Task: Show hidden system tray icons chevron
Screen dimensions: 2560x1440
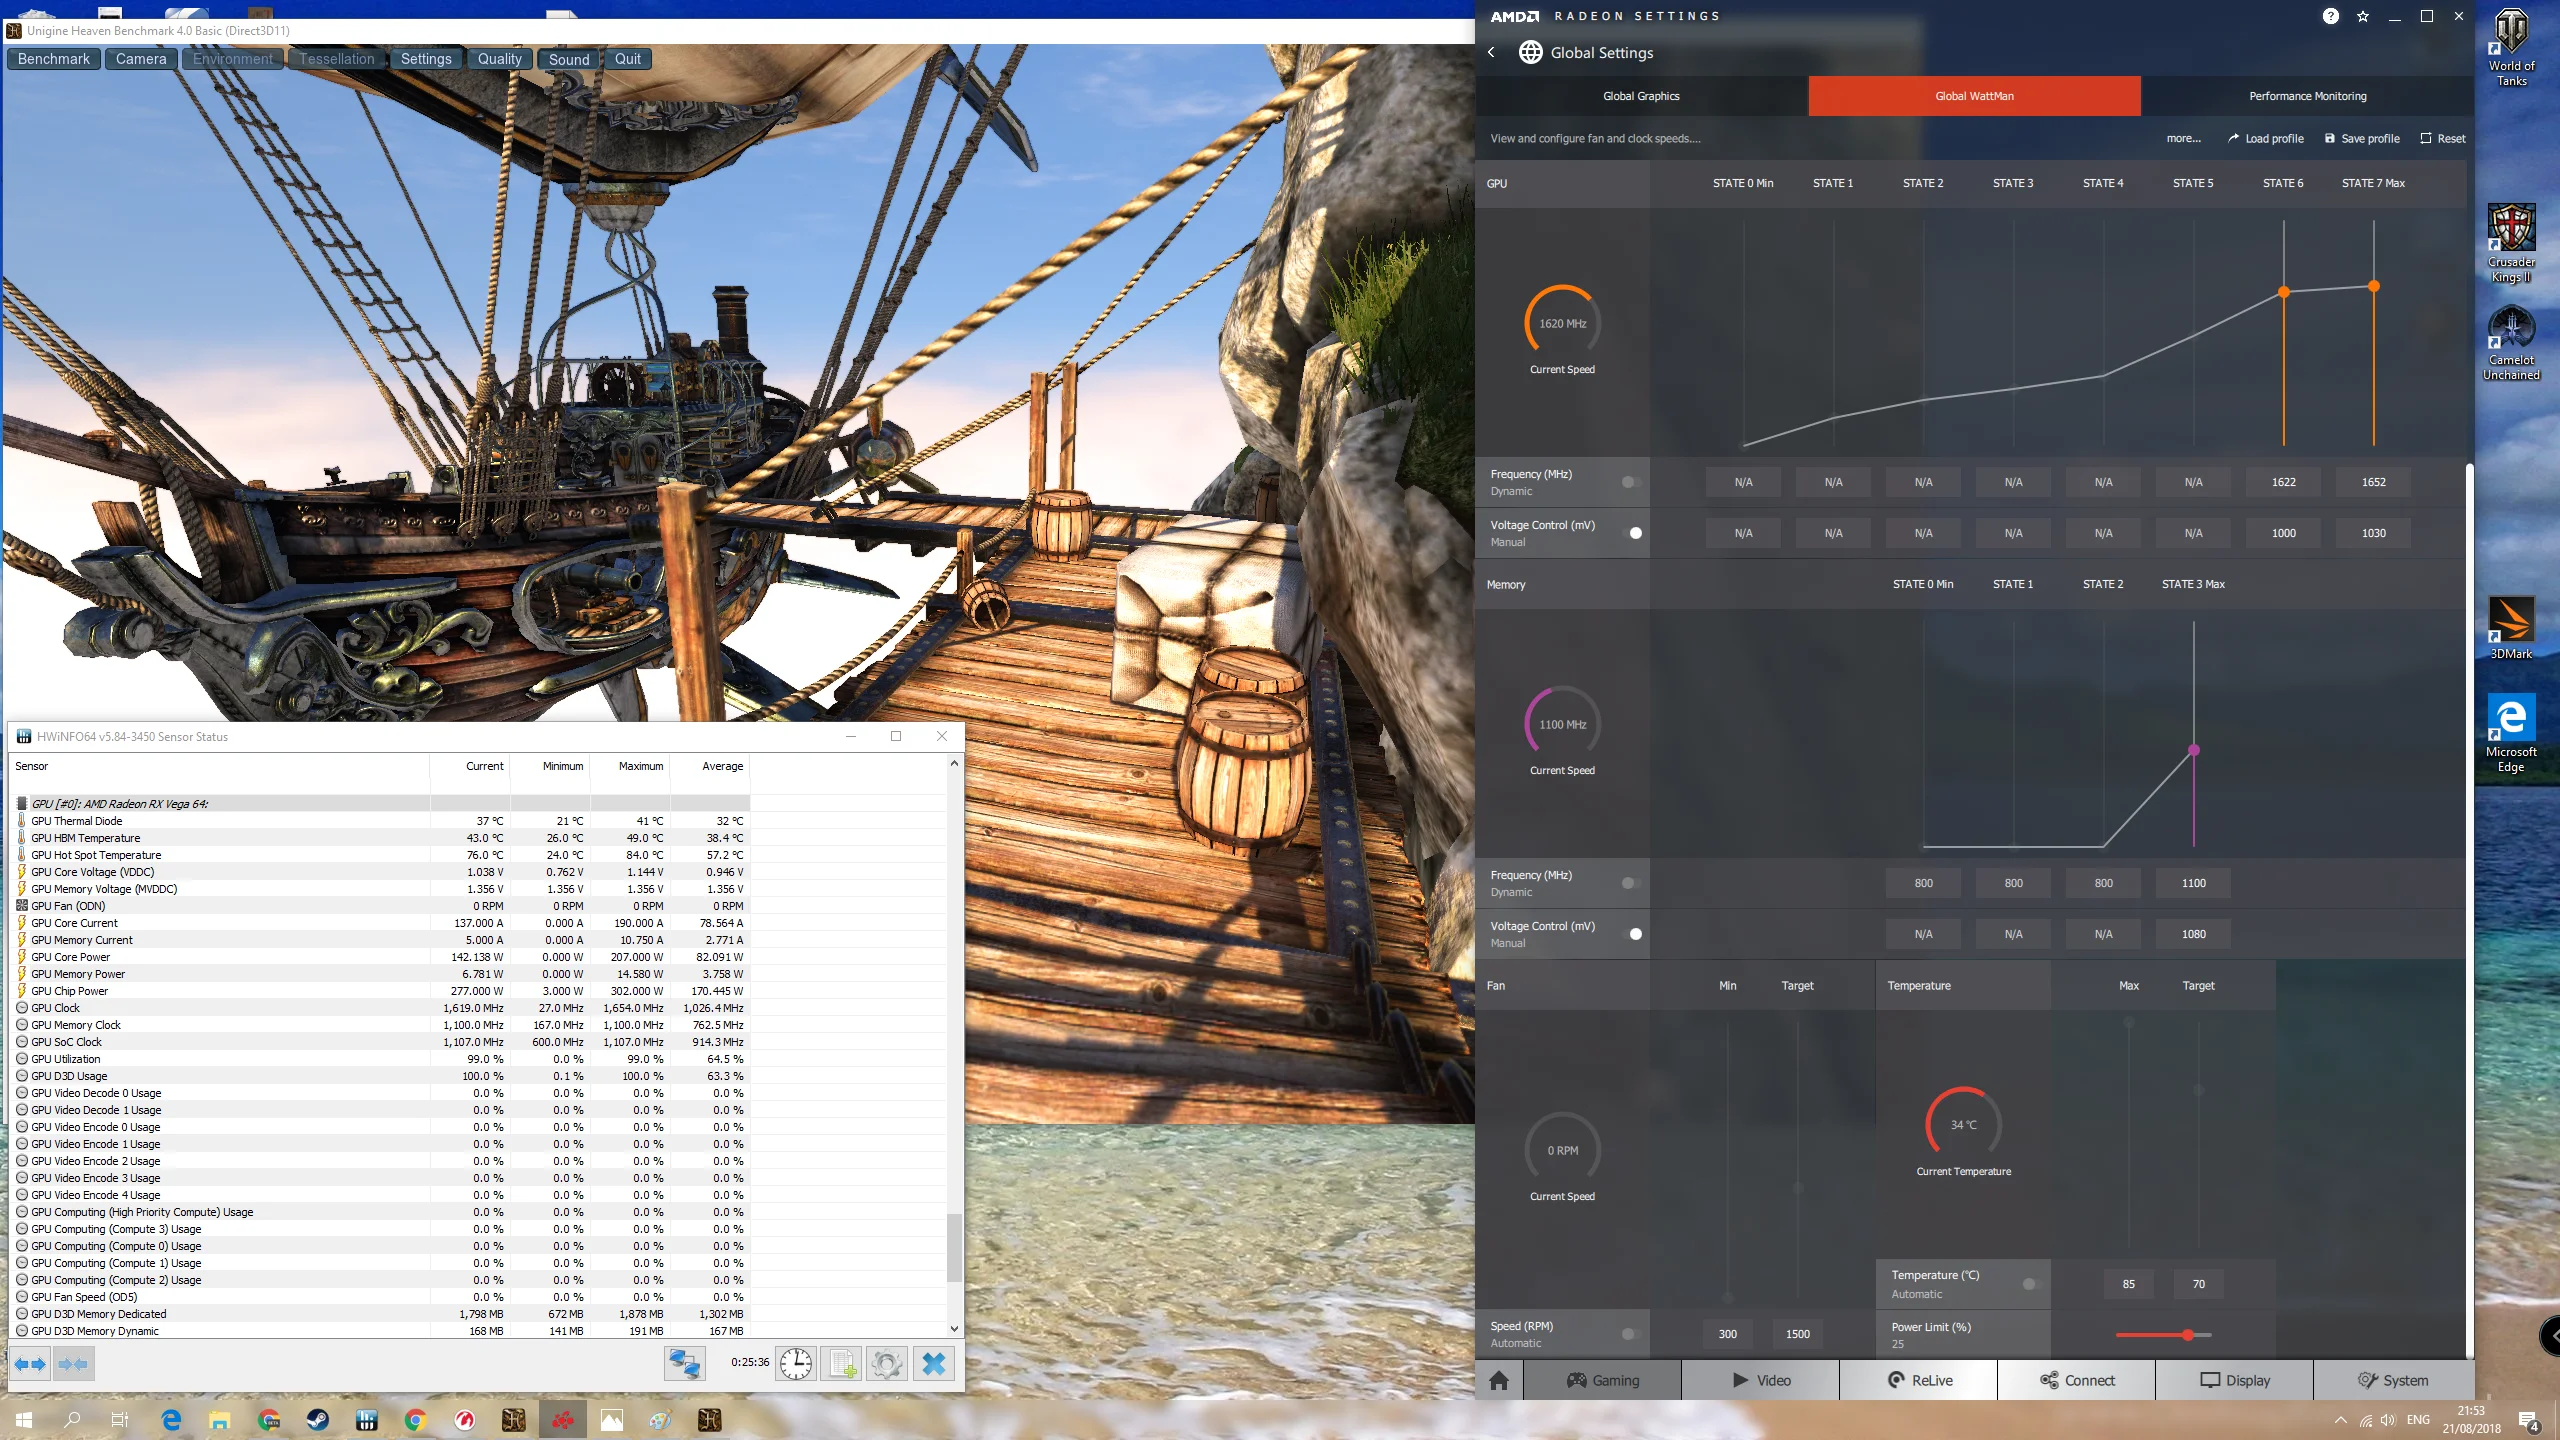Action: (2340, 1420)
